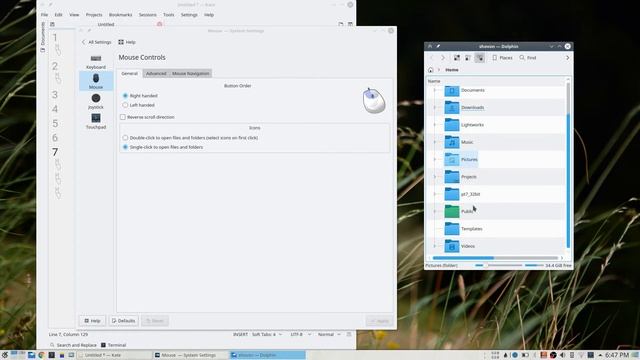This screenshot has height=360, width=640.
Task: Expand the Pictures folder tree arrow
Action: [435, 160]
